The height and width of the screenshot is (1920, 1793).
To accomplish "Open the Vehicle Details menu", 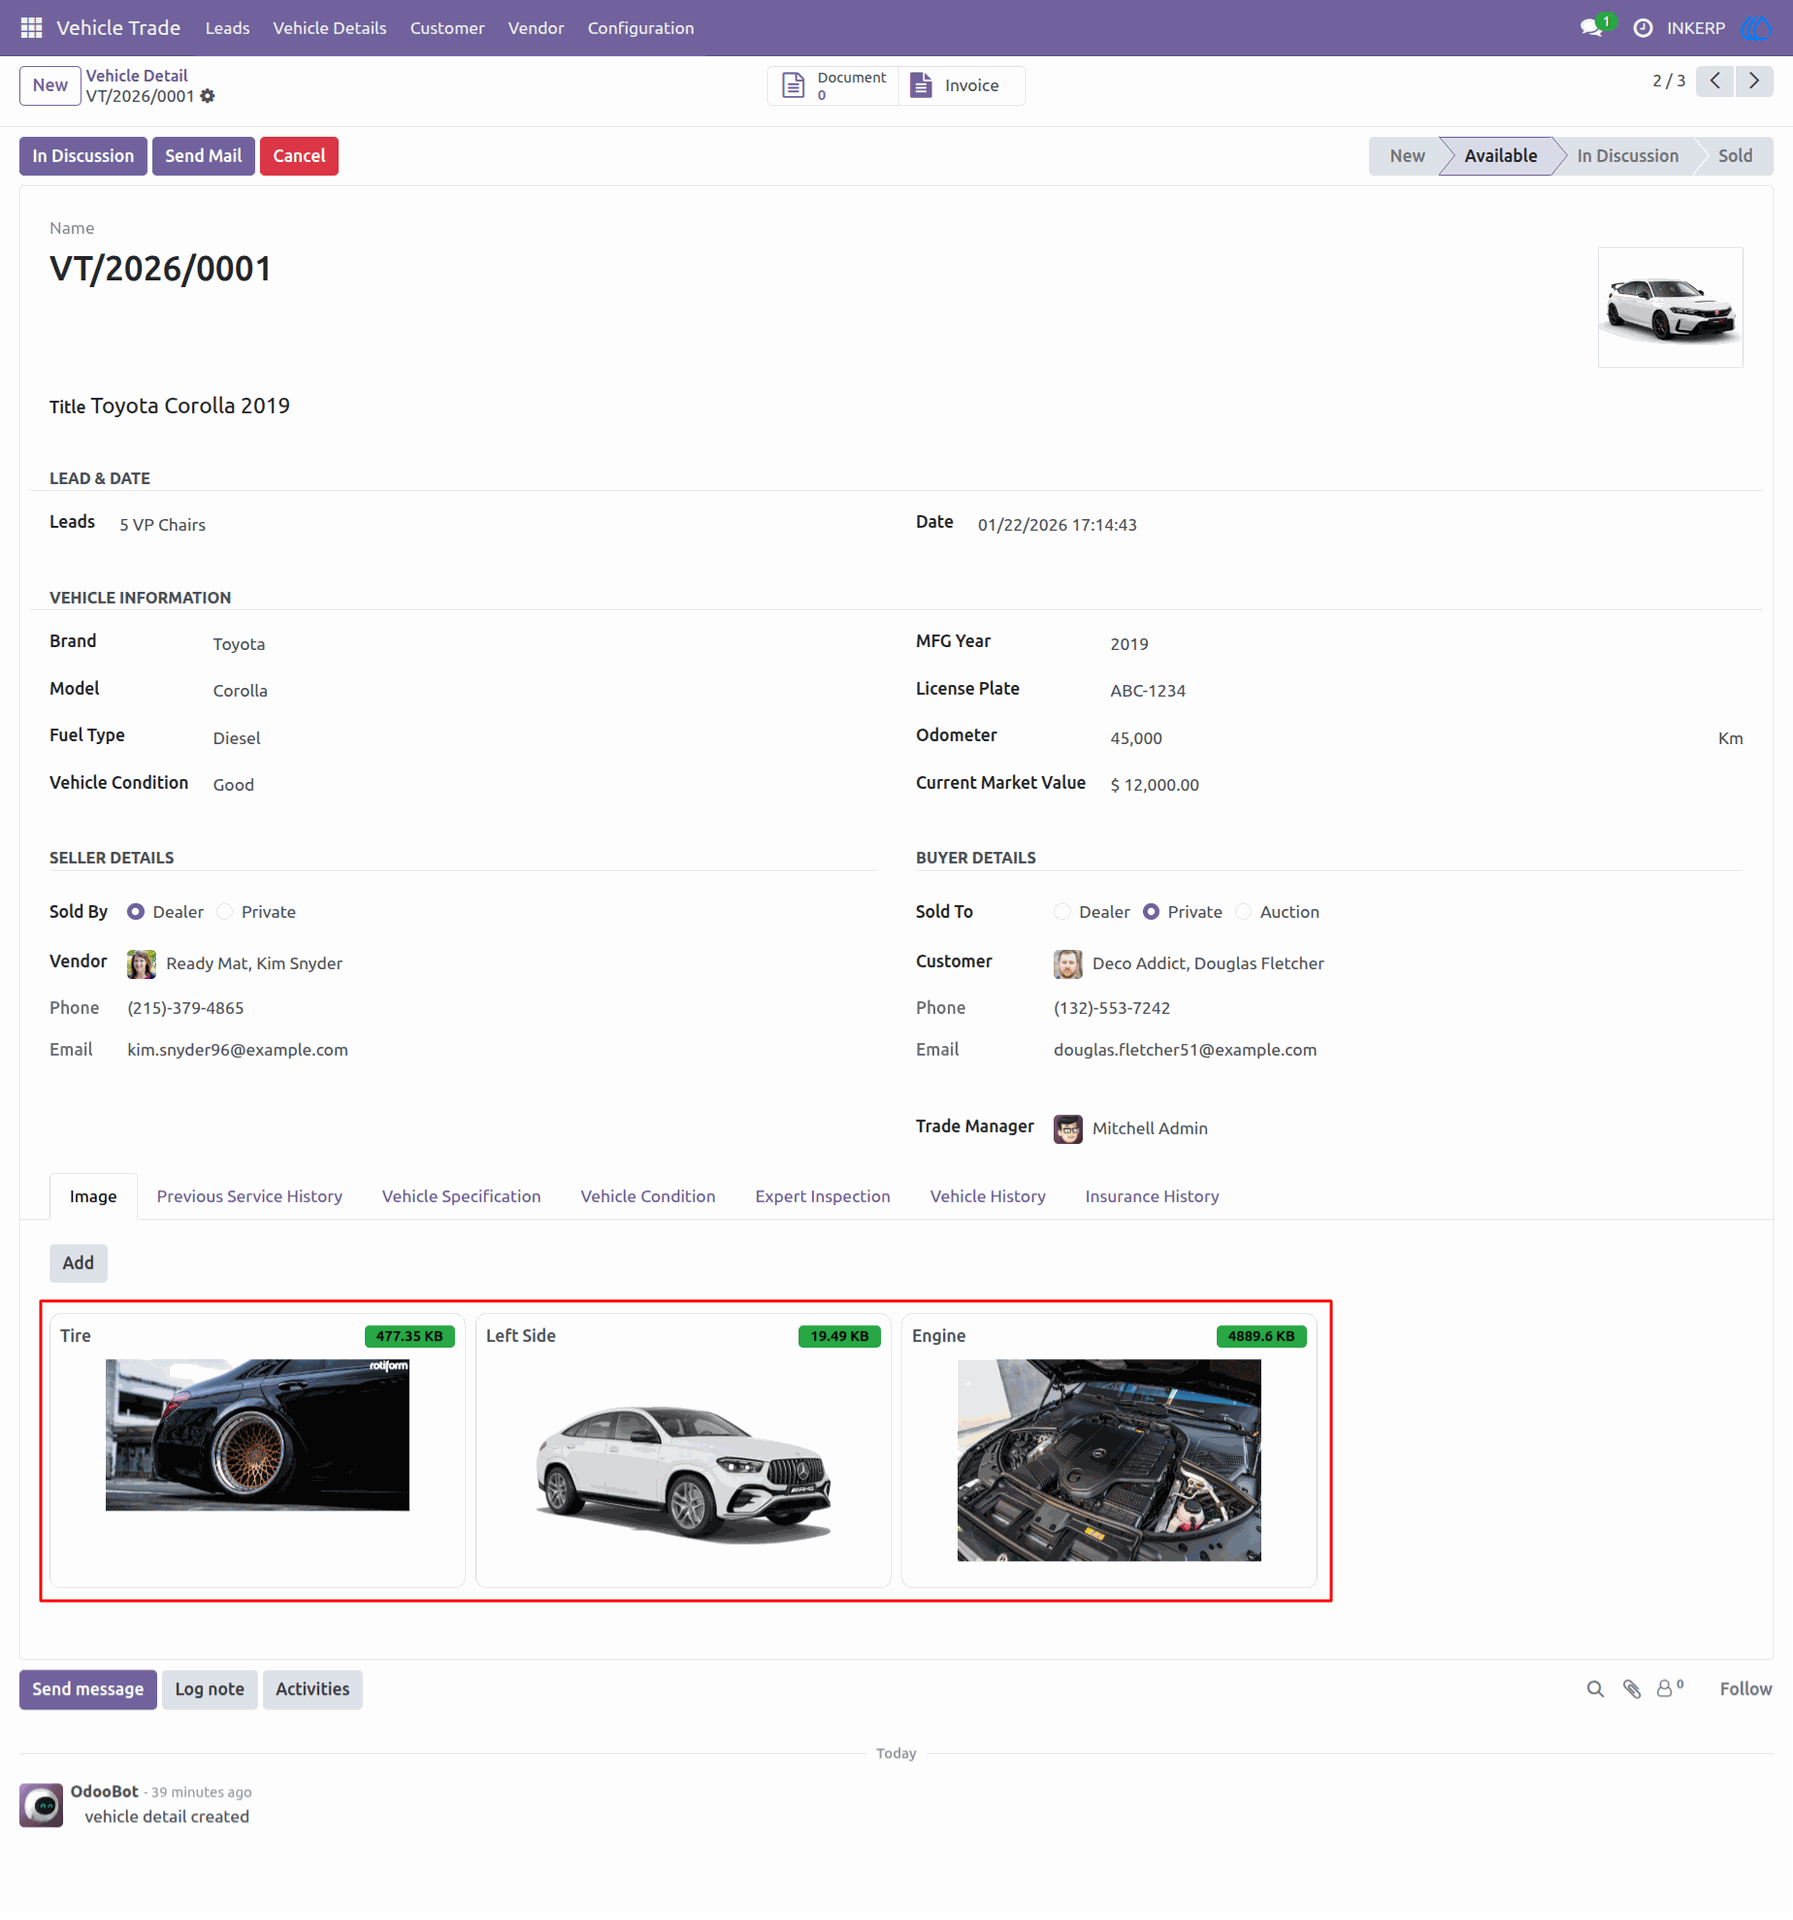I will (329, 28).
